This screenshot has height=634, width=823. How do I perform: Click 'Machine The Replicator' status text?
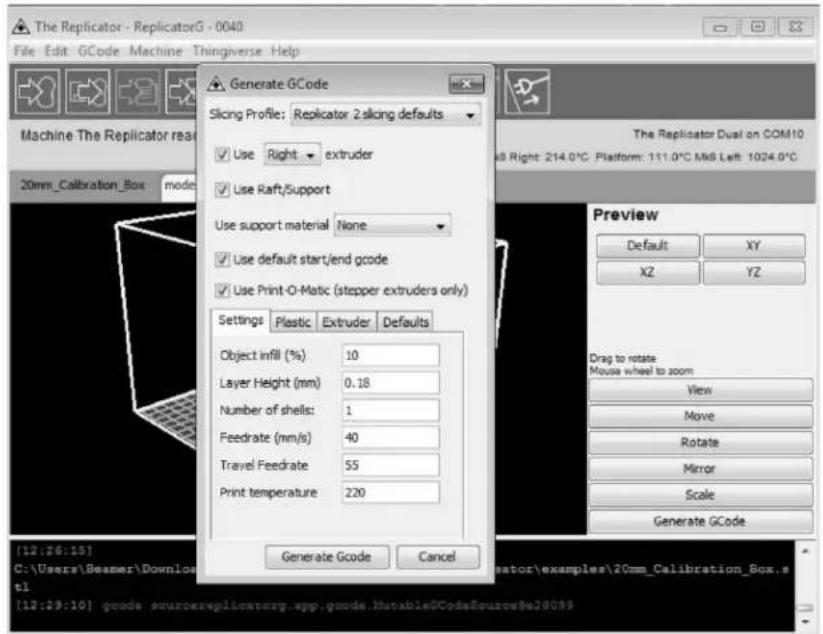click(109, 135)
